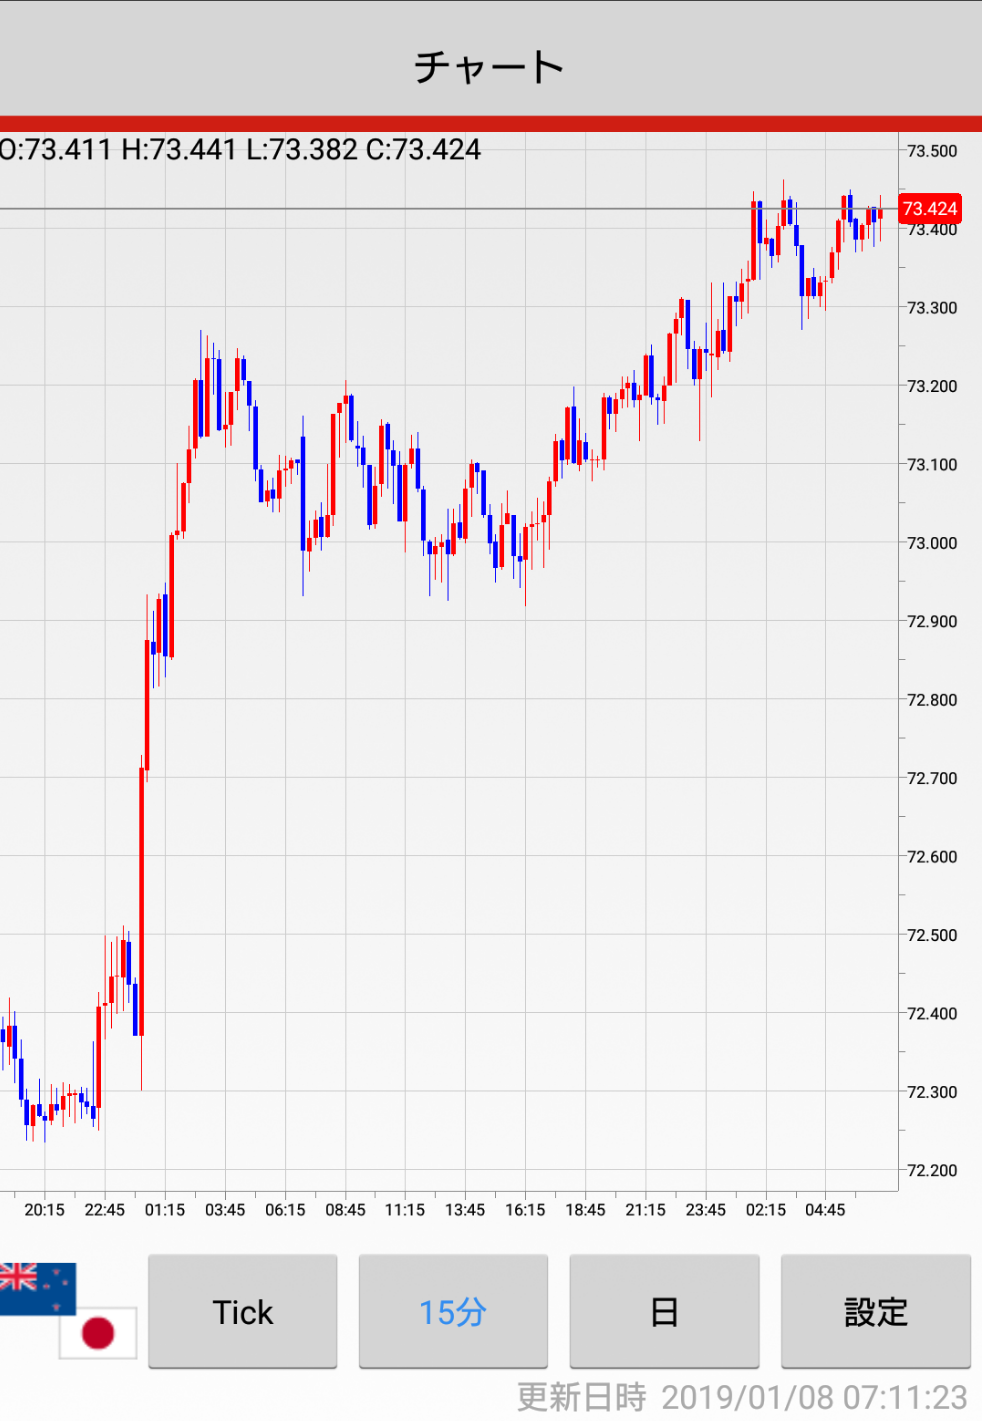Tap the 更新日時 update timestamp

[741, 1396]
